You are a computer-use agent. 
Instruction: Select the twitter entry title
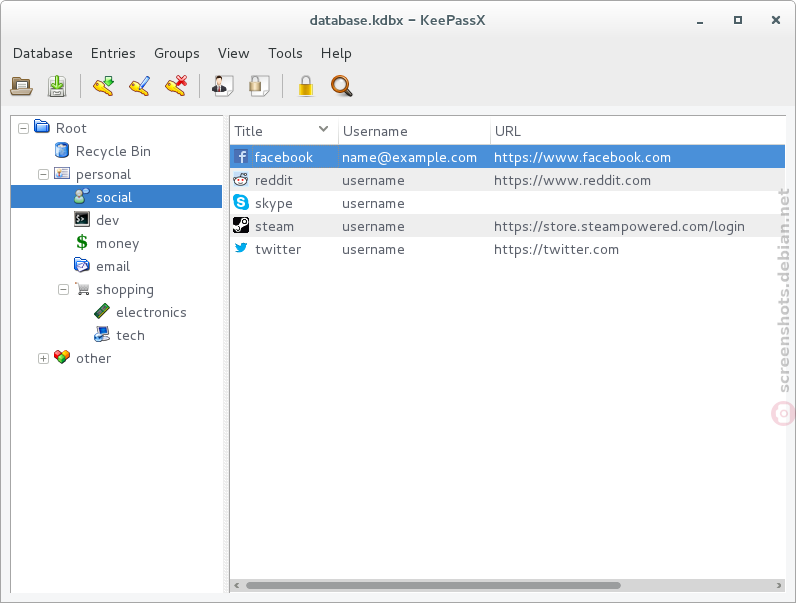(x=278, y=249)
